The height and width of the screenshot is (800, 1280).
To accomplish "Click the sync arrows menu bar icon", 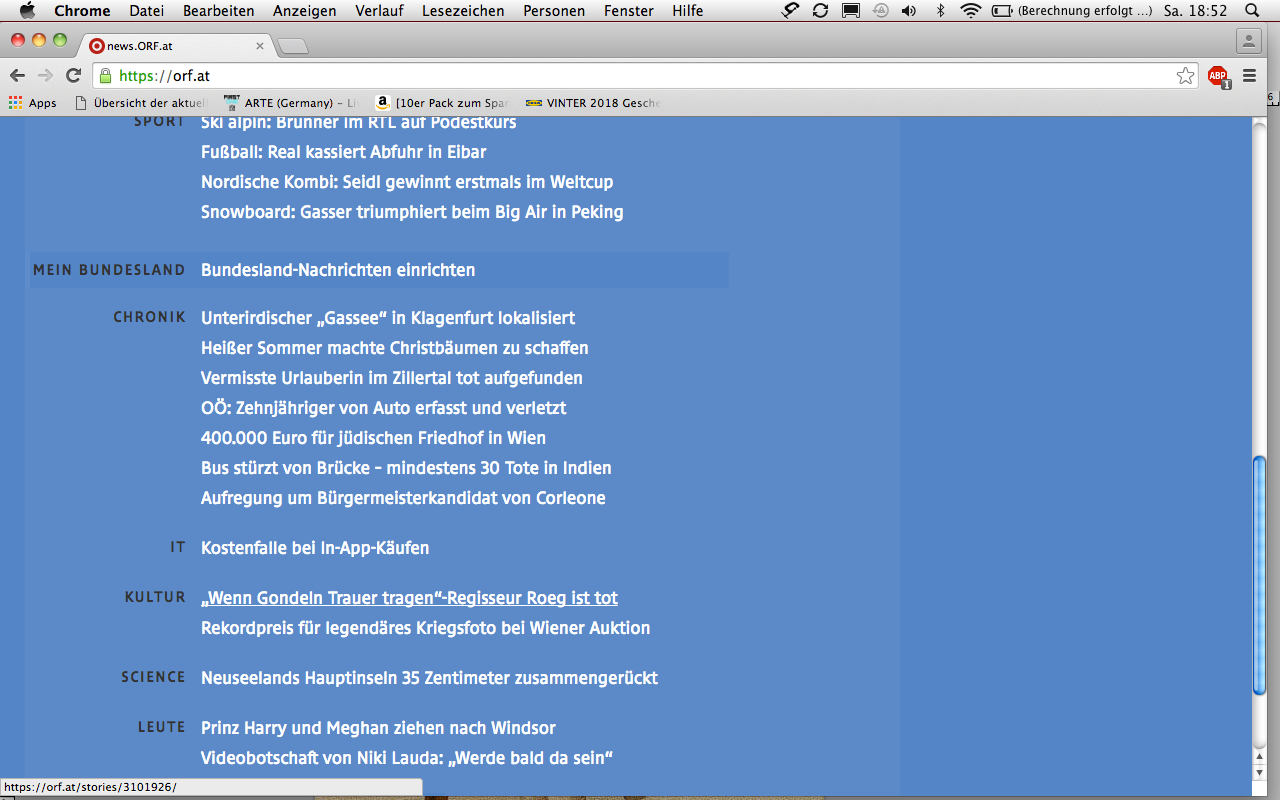I will pos(820,11).
